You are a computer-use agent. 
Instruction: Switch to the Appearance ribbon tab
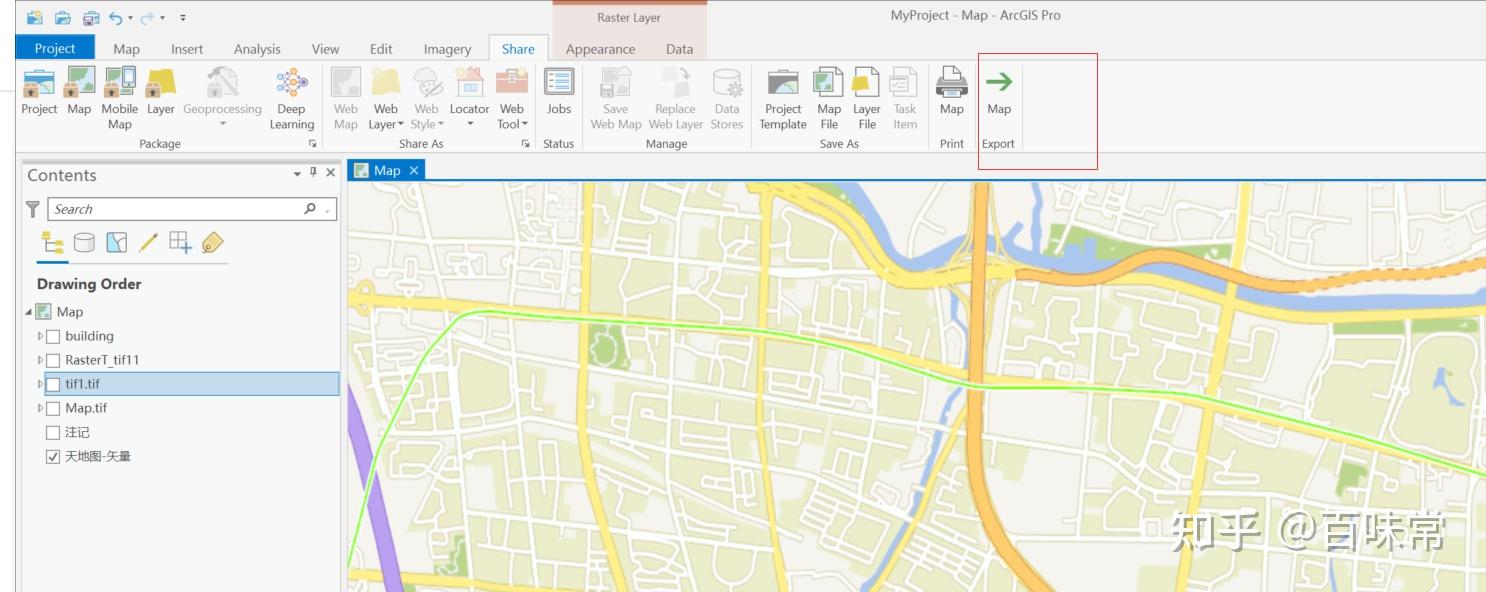(600, 48)
